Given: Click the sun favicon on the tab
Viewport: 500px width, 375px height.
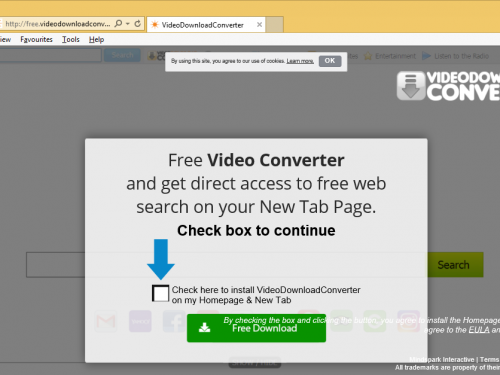Looking at the screenshot, I should 154,25.
